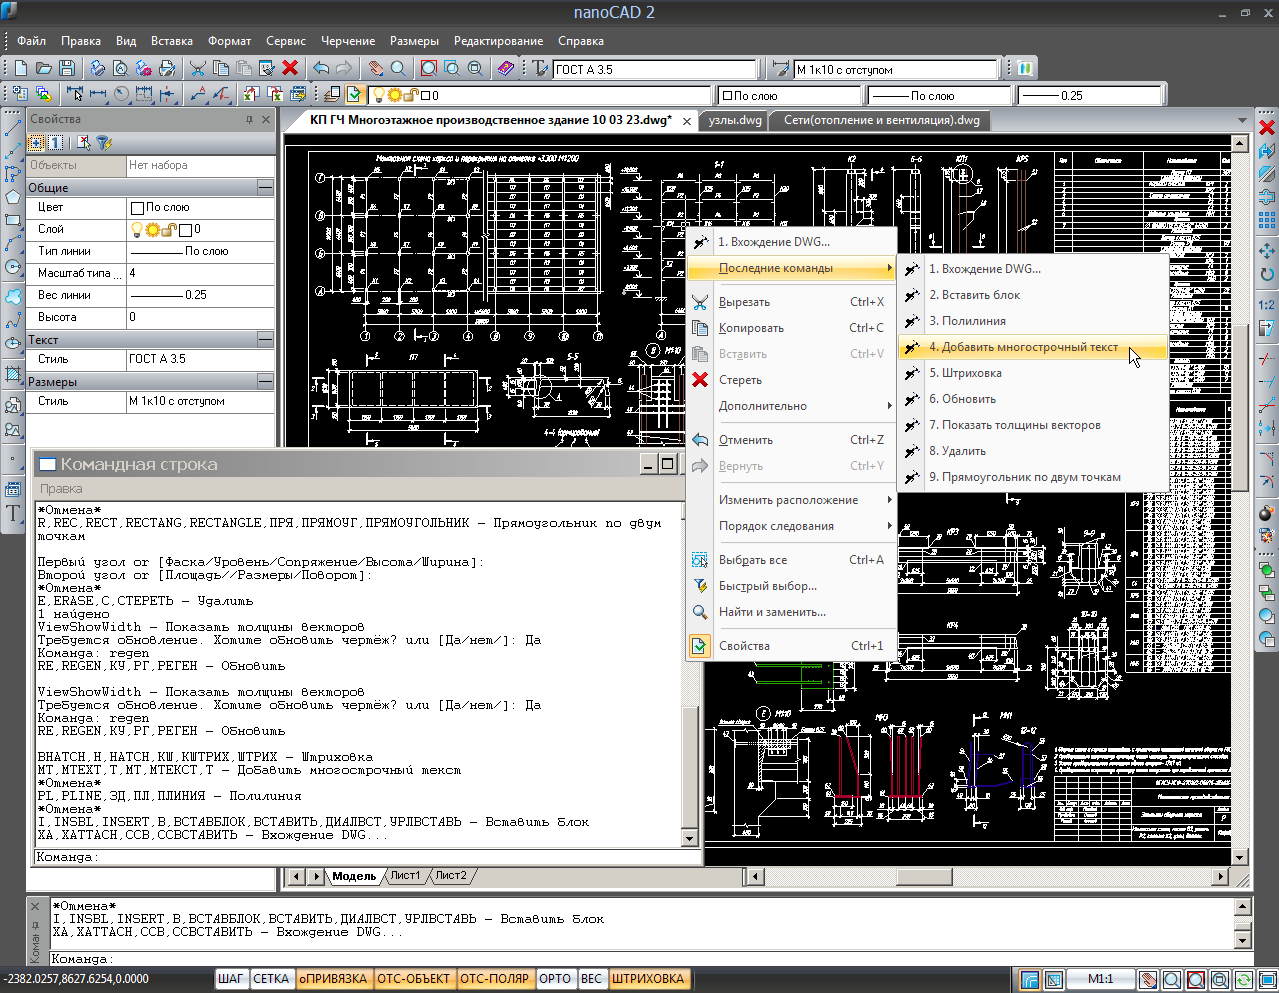Open the line weight 0.25 dropdown

coord(1090,96)
